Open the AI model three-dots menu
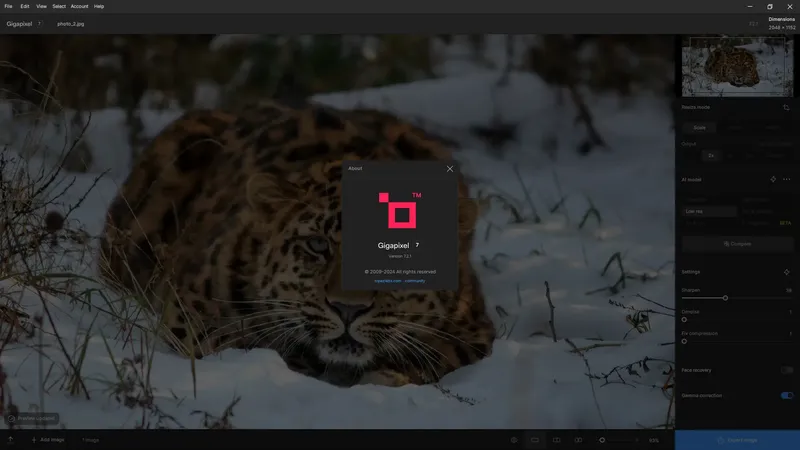 pos(787,179)
